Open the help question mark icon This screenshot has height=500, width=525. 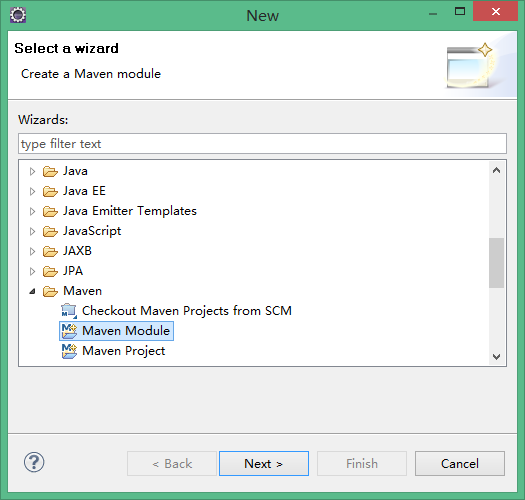[34, 462]
